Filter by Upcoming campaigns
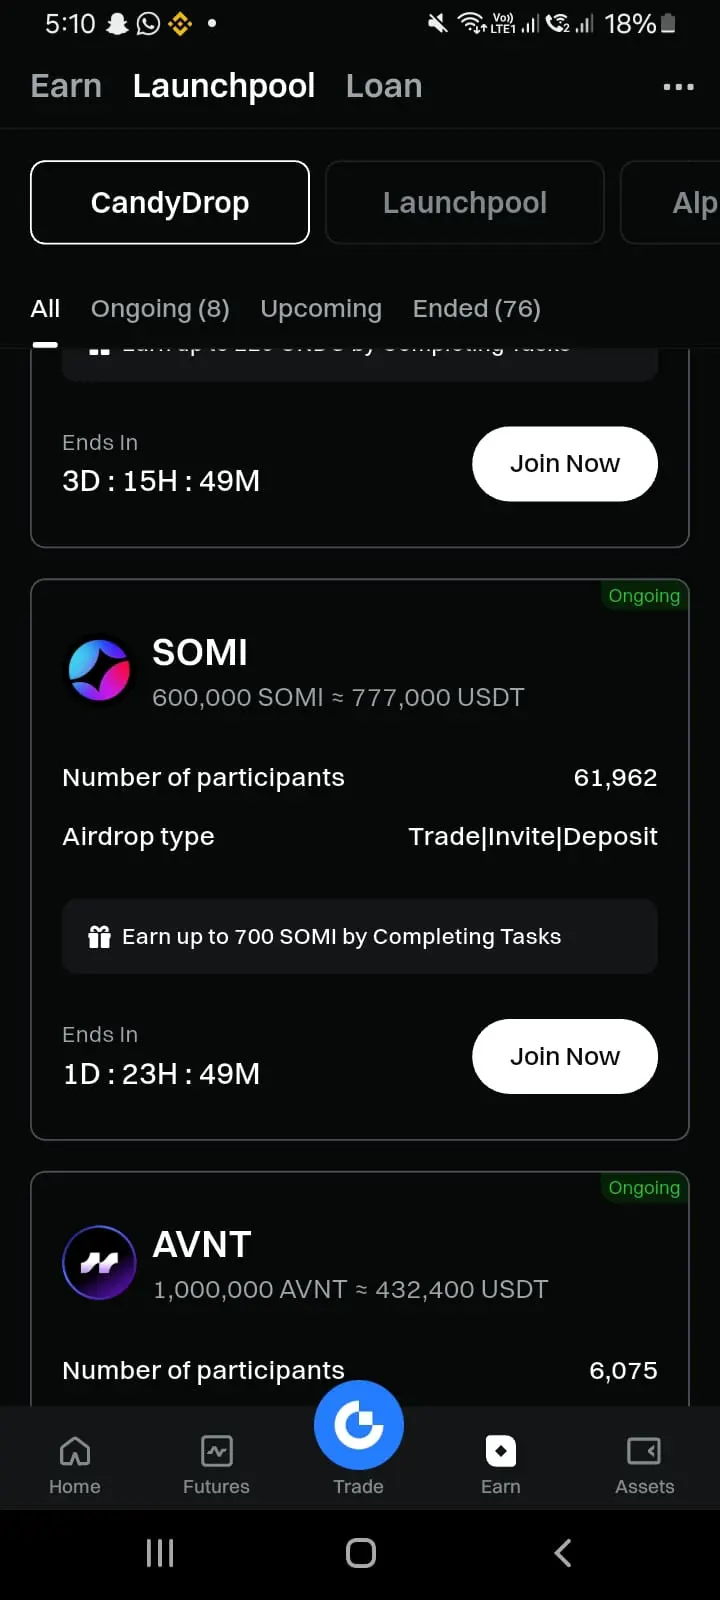Viewport: 720px width, 1600px height. click(321, 309)
